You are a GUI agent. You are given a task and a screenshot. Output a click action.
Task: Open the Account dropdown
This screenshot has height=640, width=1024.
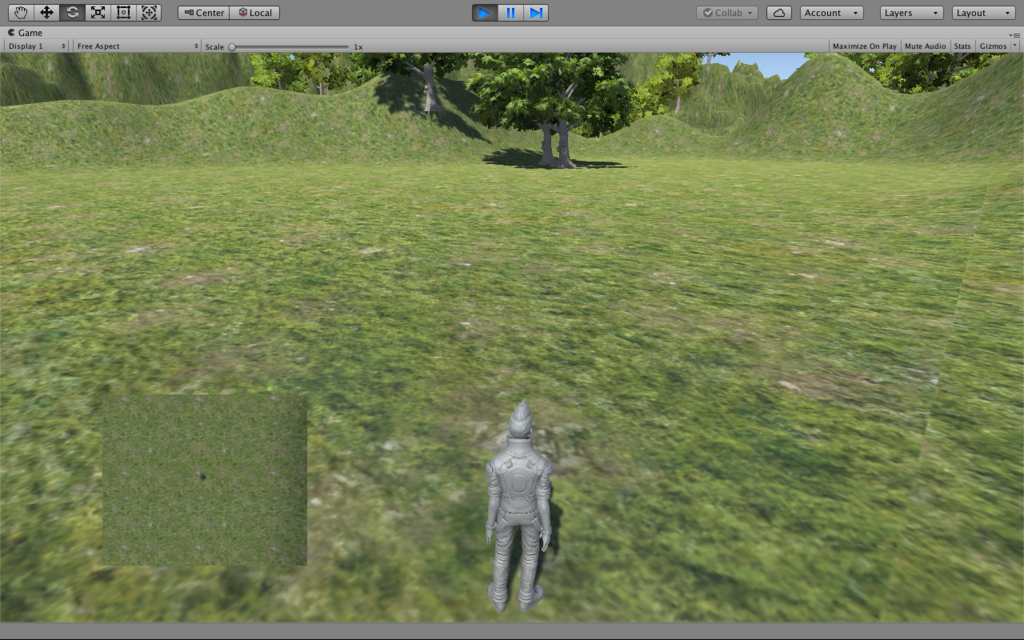click(831, 12)
